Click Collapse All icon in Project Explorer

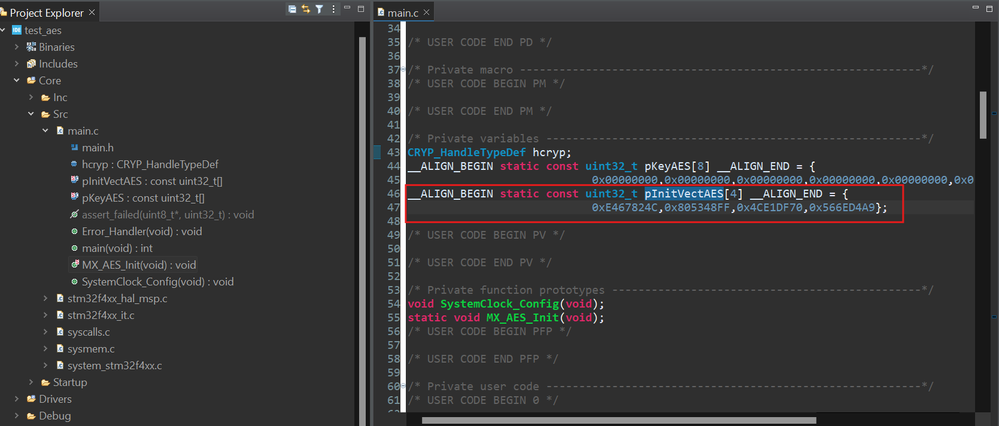point(292,9)
